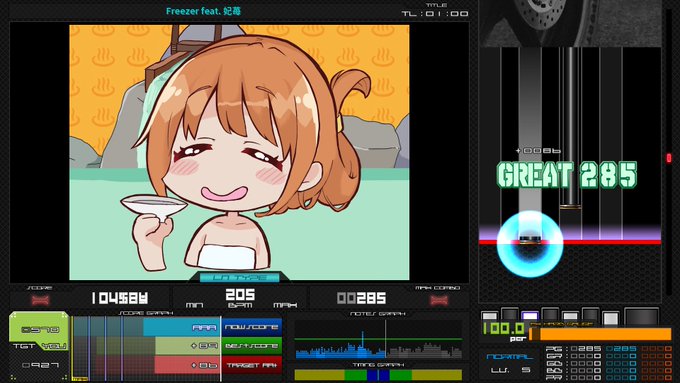Select the red TARGET AAA label

(x=252, y=365)
